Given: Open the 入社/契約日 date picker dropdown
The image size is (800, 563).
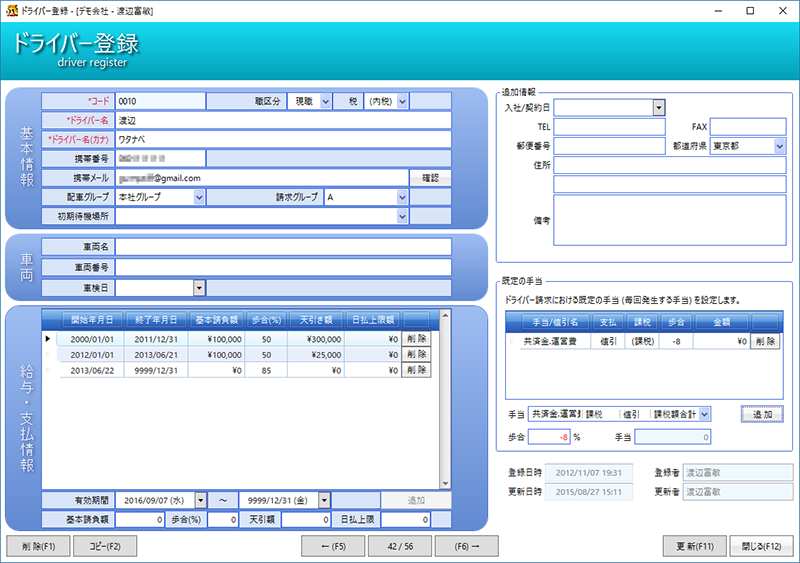Looking at the screenshot, I should pos(659,107).
